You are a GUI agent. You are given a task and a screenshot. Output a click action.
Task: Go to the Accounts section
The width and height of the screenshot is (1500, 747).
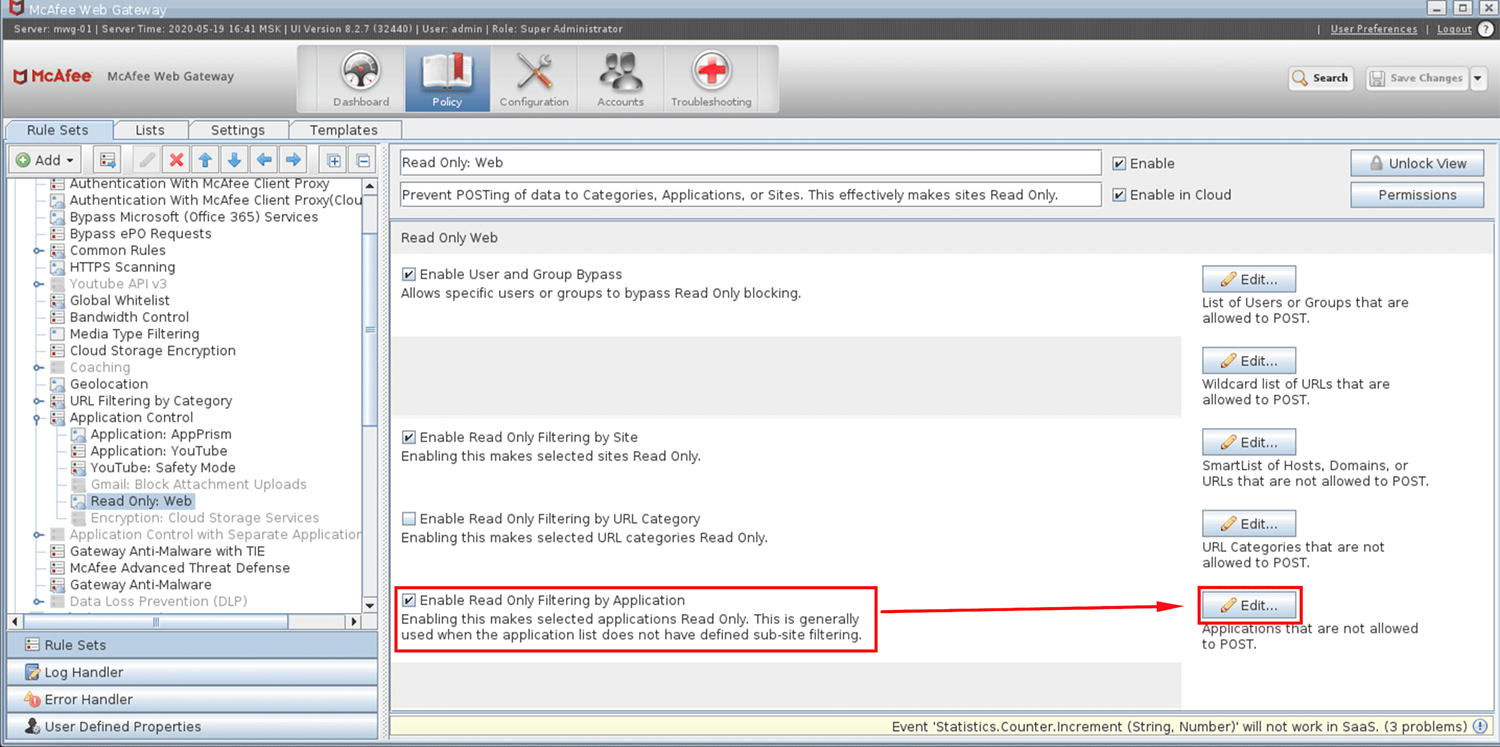pyautogui.click(x=620, y=79)
